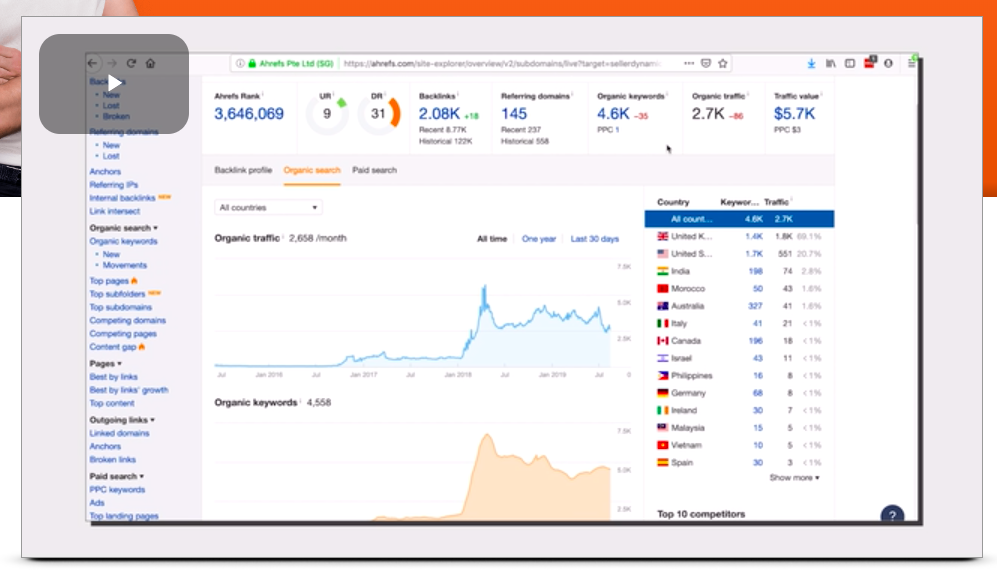Open Internal backlinks in the sidebar
This screenshot has width=997, height=580.
(x=122, y=198)
